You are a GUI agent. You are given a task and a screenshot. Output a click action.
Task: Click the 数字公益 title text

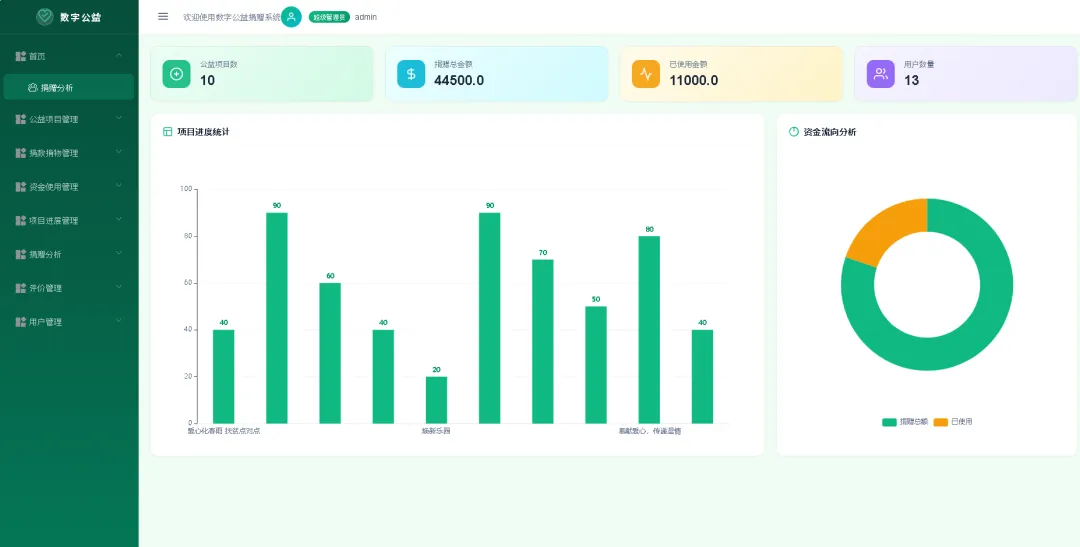(81, 17)
